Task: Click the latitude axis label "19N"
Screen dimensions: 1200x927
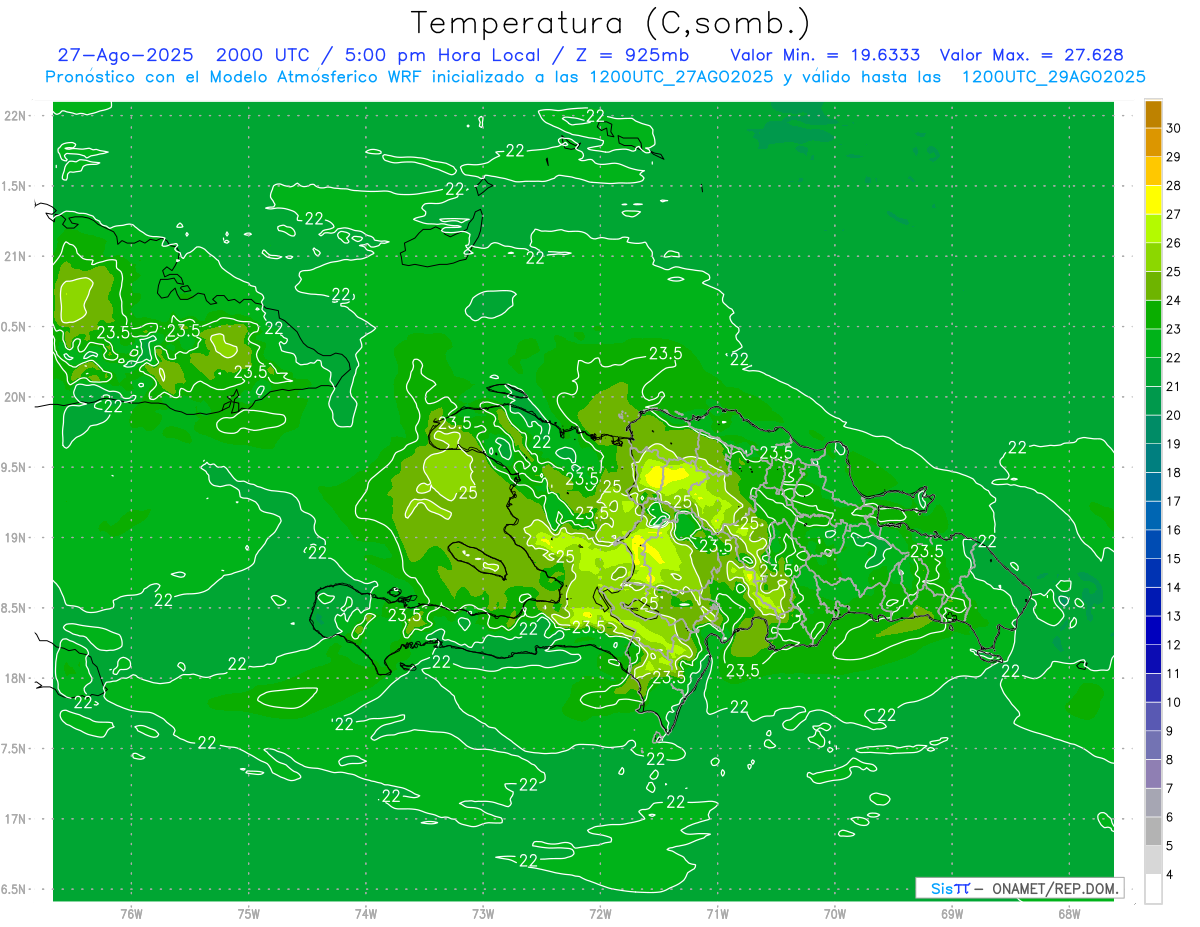Action: 17,538
